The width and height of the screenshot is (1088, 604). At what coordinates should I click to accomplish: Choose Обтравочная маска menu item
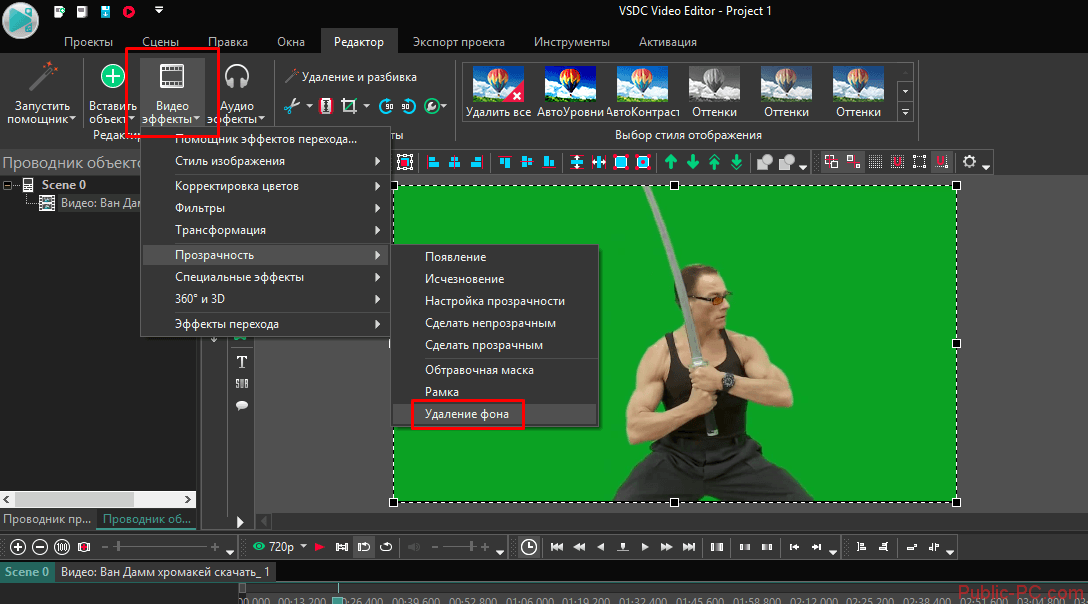(x=494, y=370)
